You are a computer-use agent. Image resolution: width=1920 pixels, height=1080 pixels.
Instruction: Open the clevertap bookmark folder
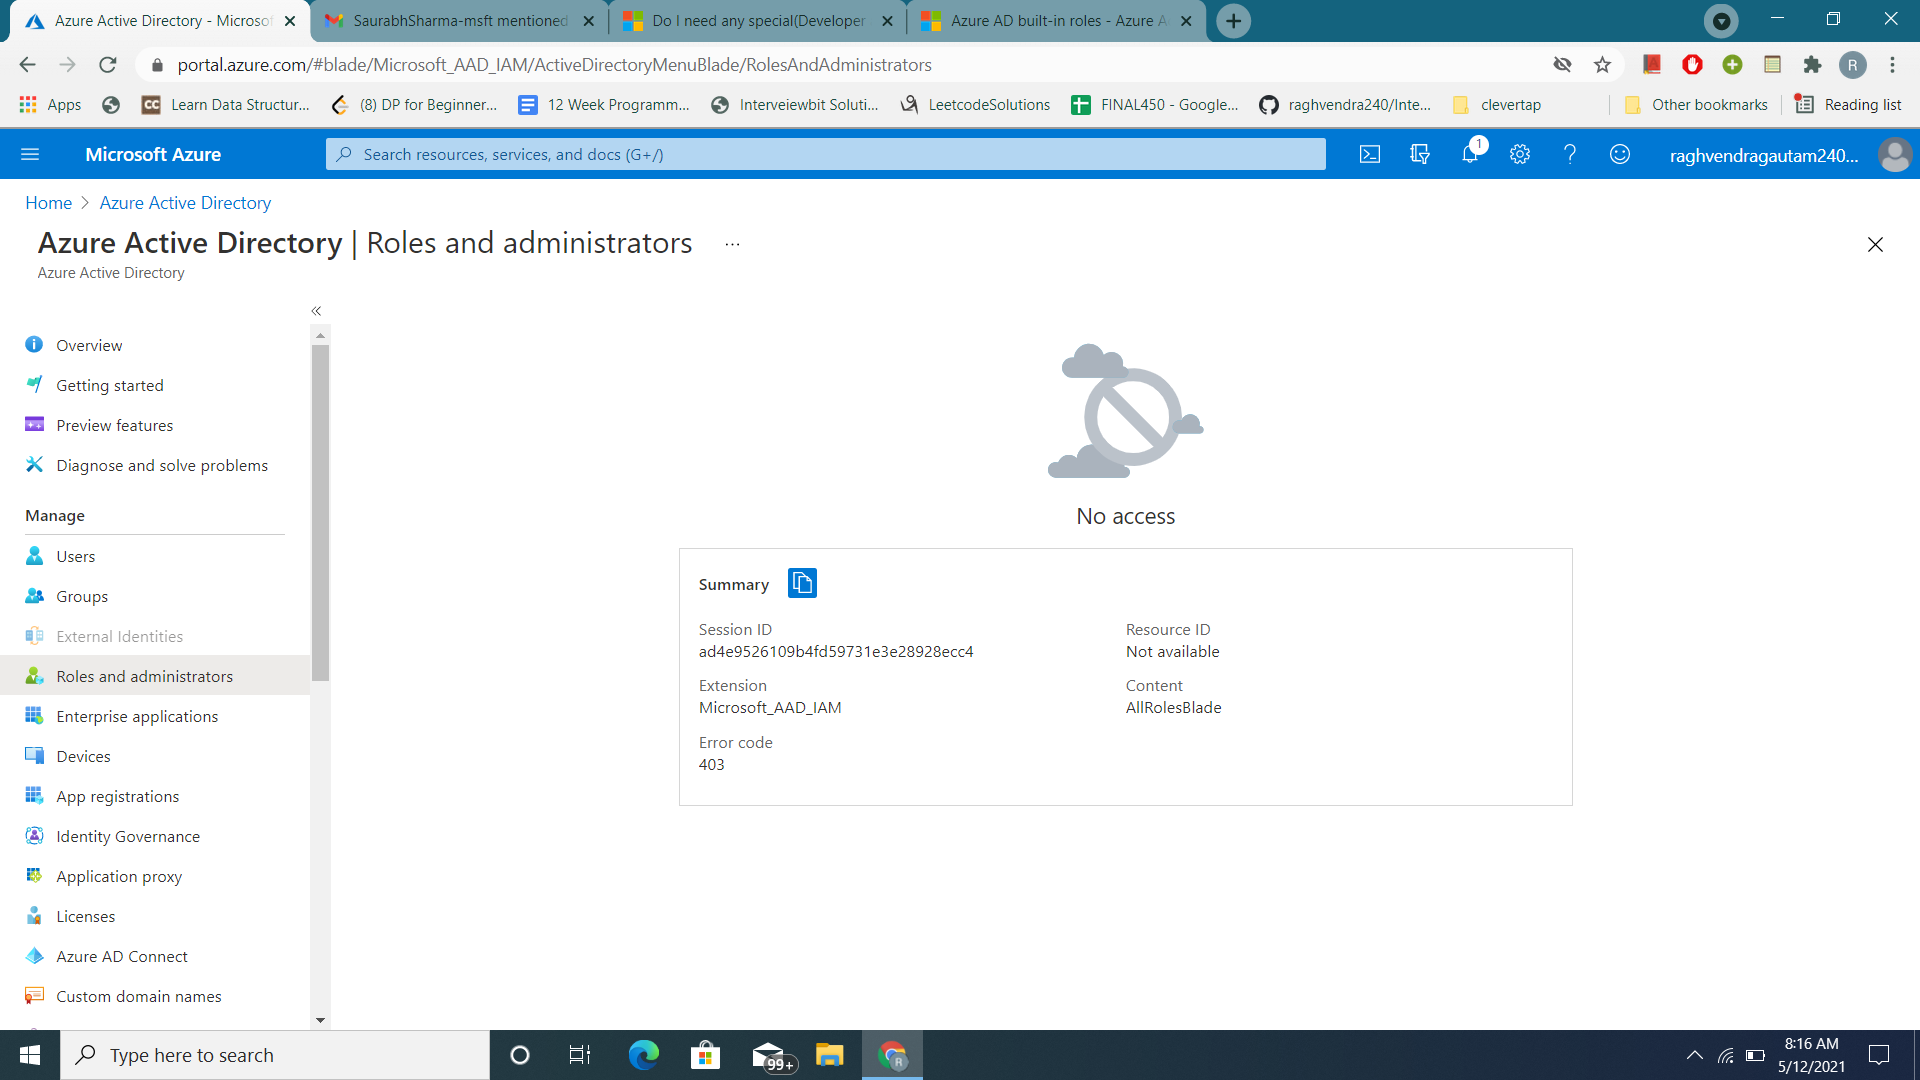(x=1496, y=105)
